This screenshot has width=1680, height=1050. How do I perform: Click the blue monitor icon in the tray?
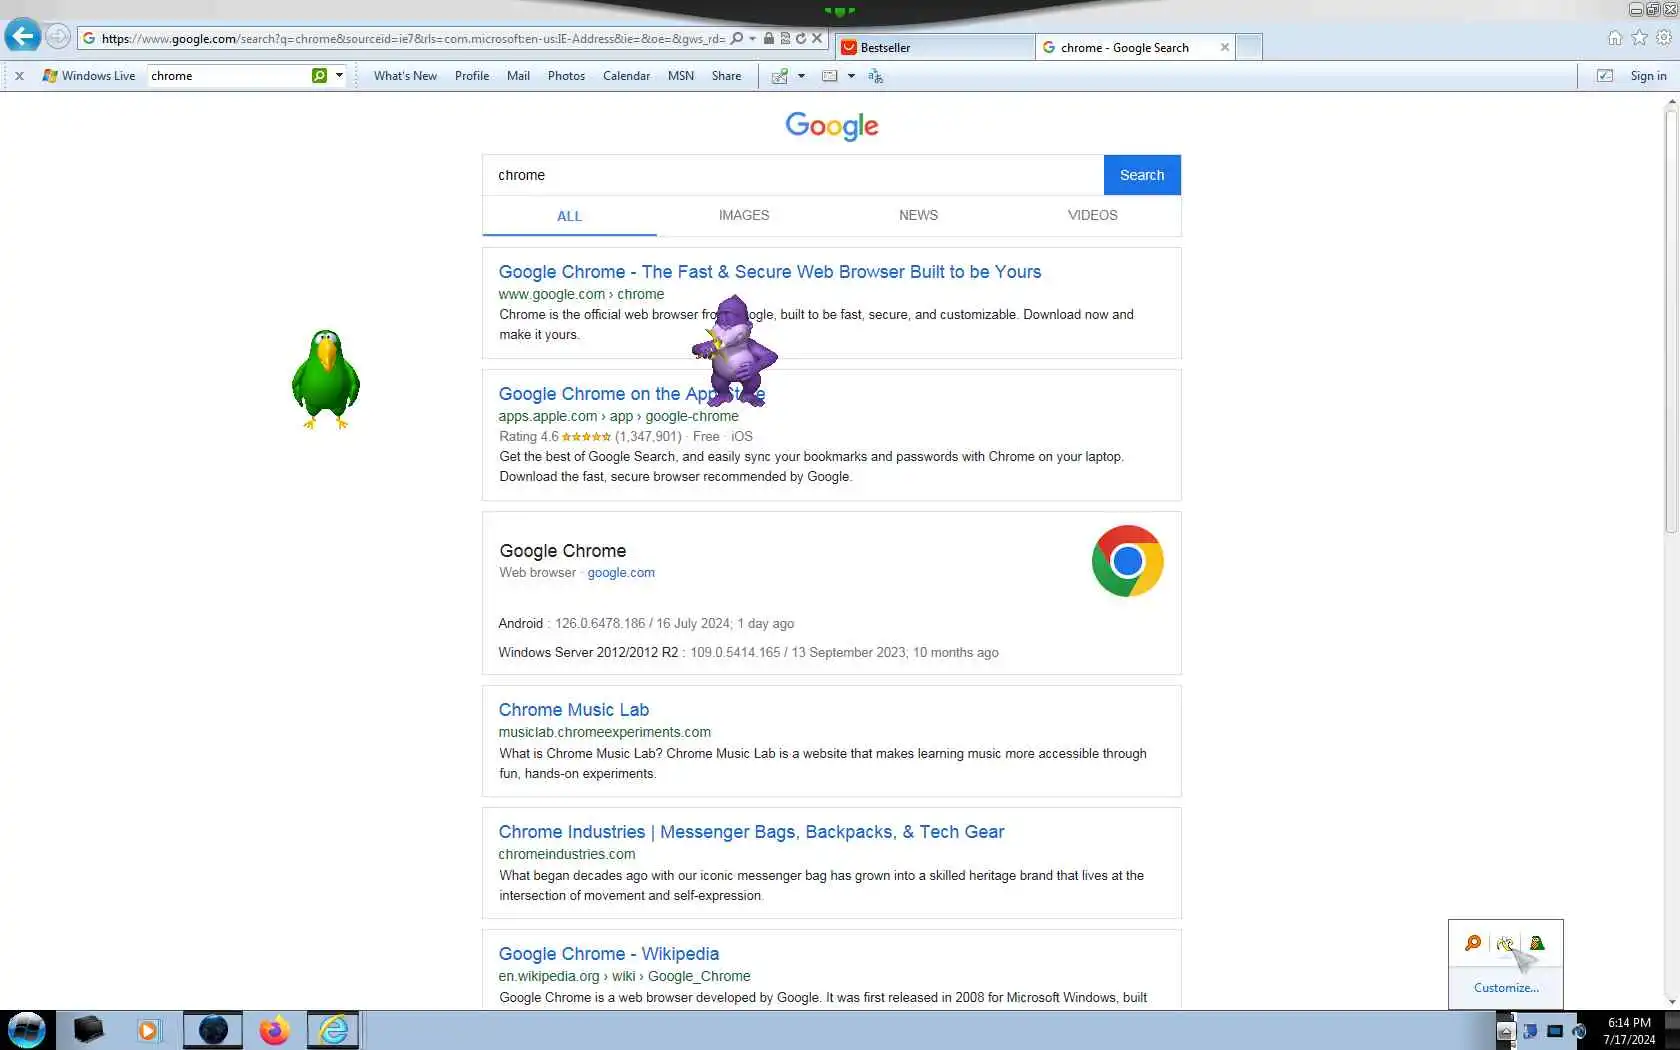(x=1555, y=1031)
